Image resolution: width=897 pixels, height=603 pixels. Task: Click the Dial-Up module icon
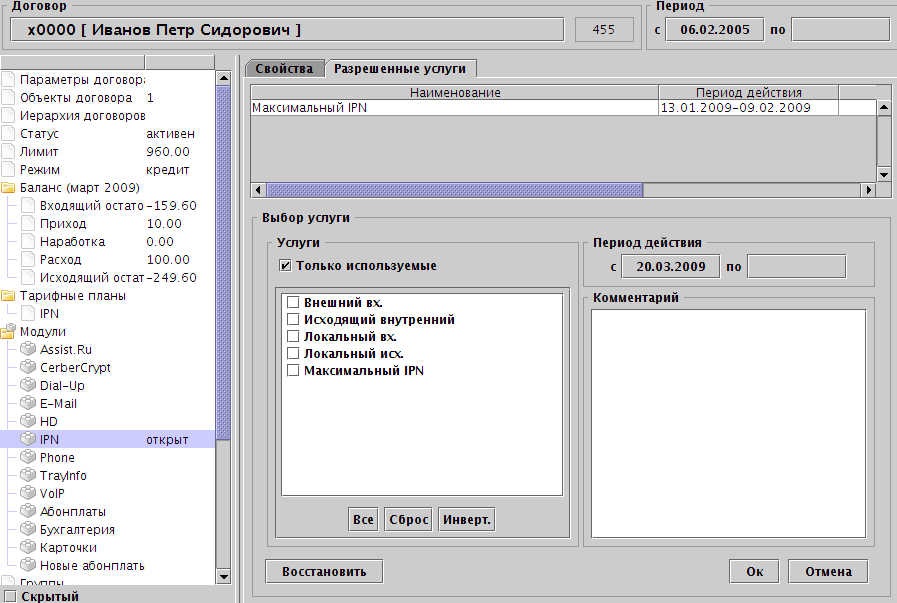(28, 386)
